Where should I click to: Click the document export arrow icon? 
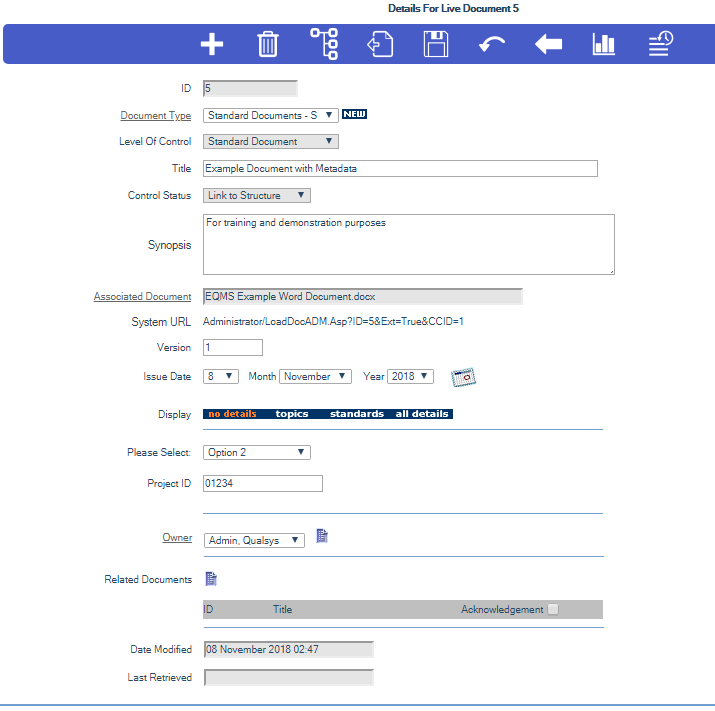click(380, 44)
